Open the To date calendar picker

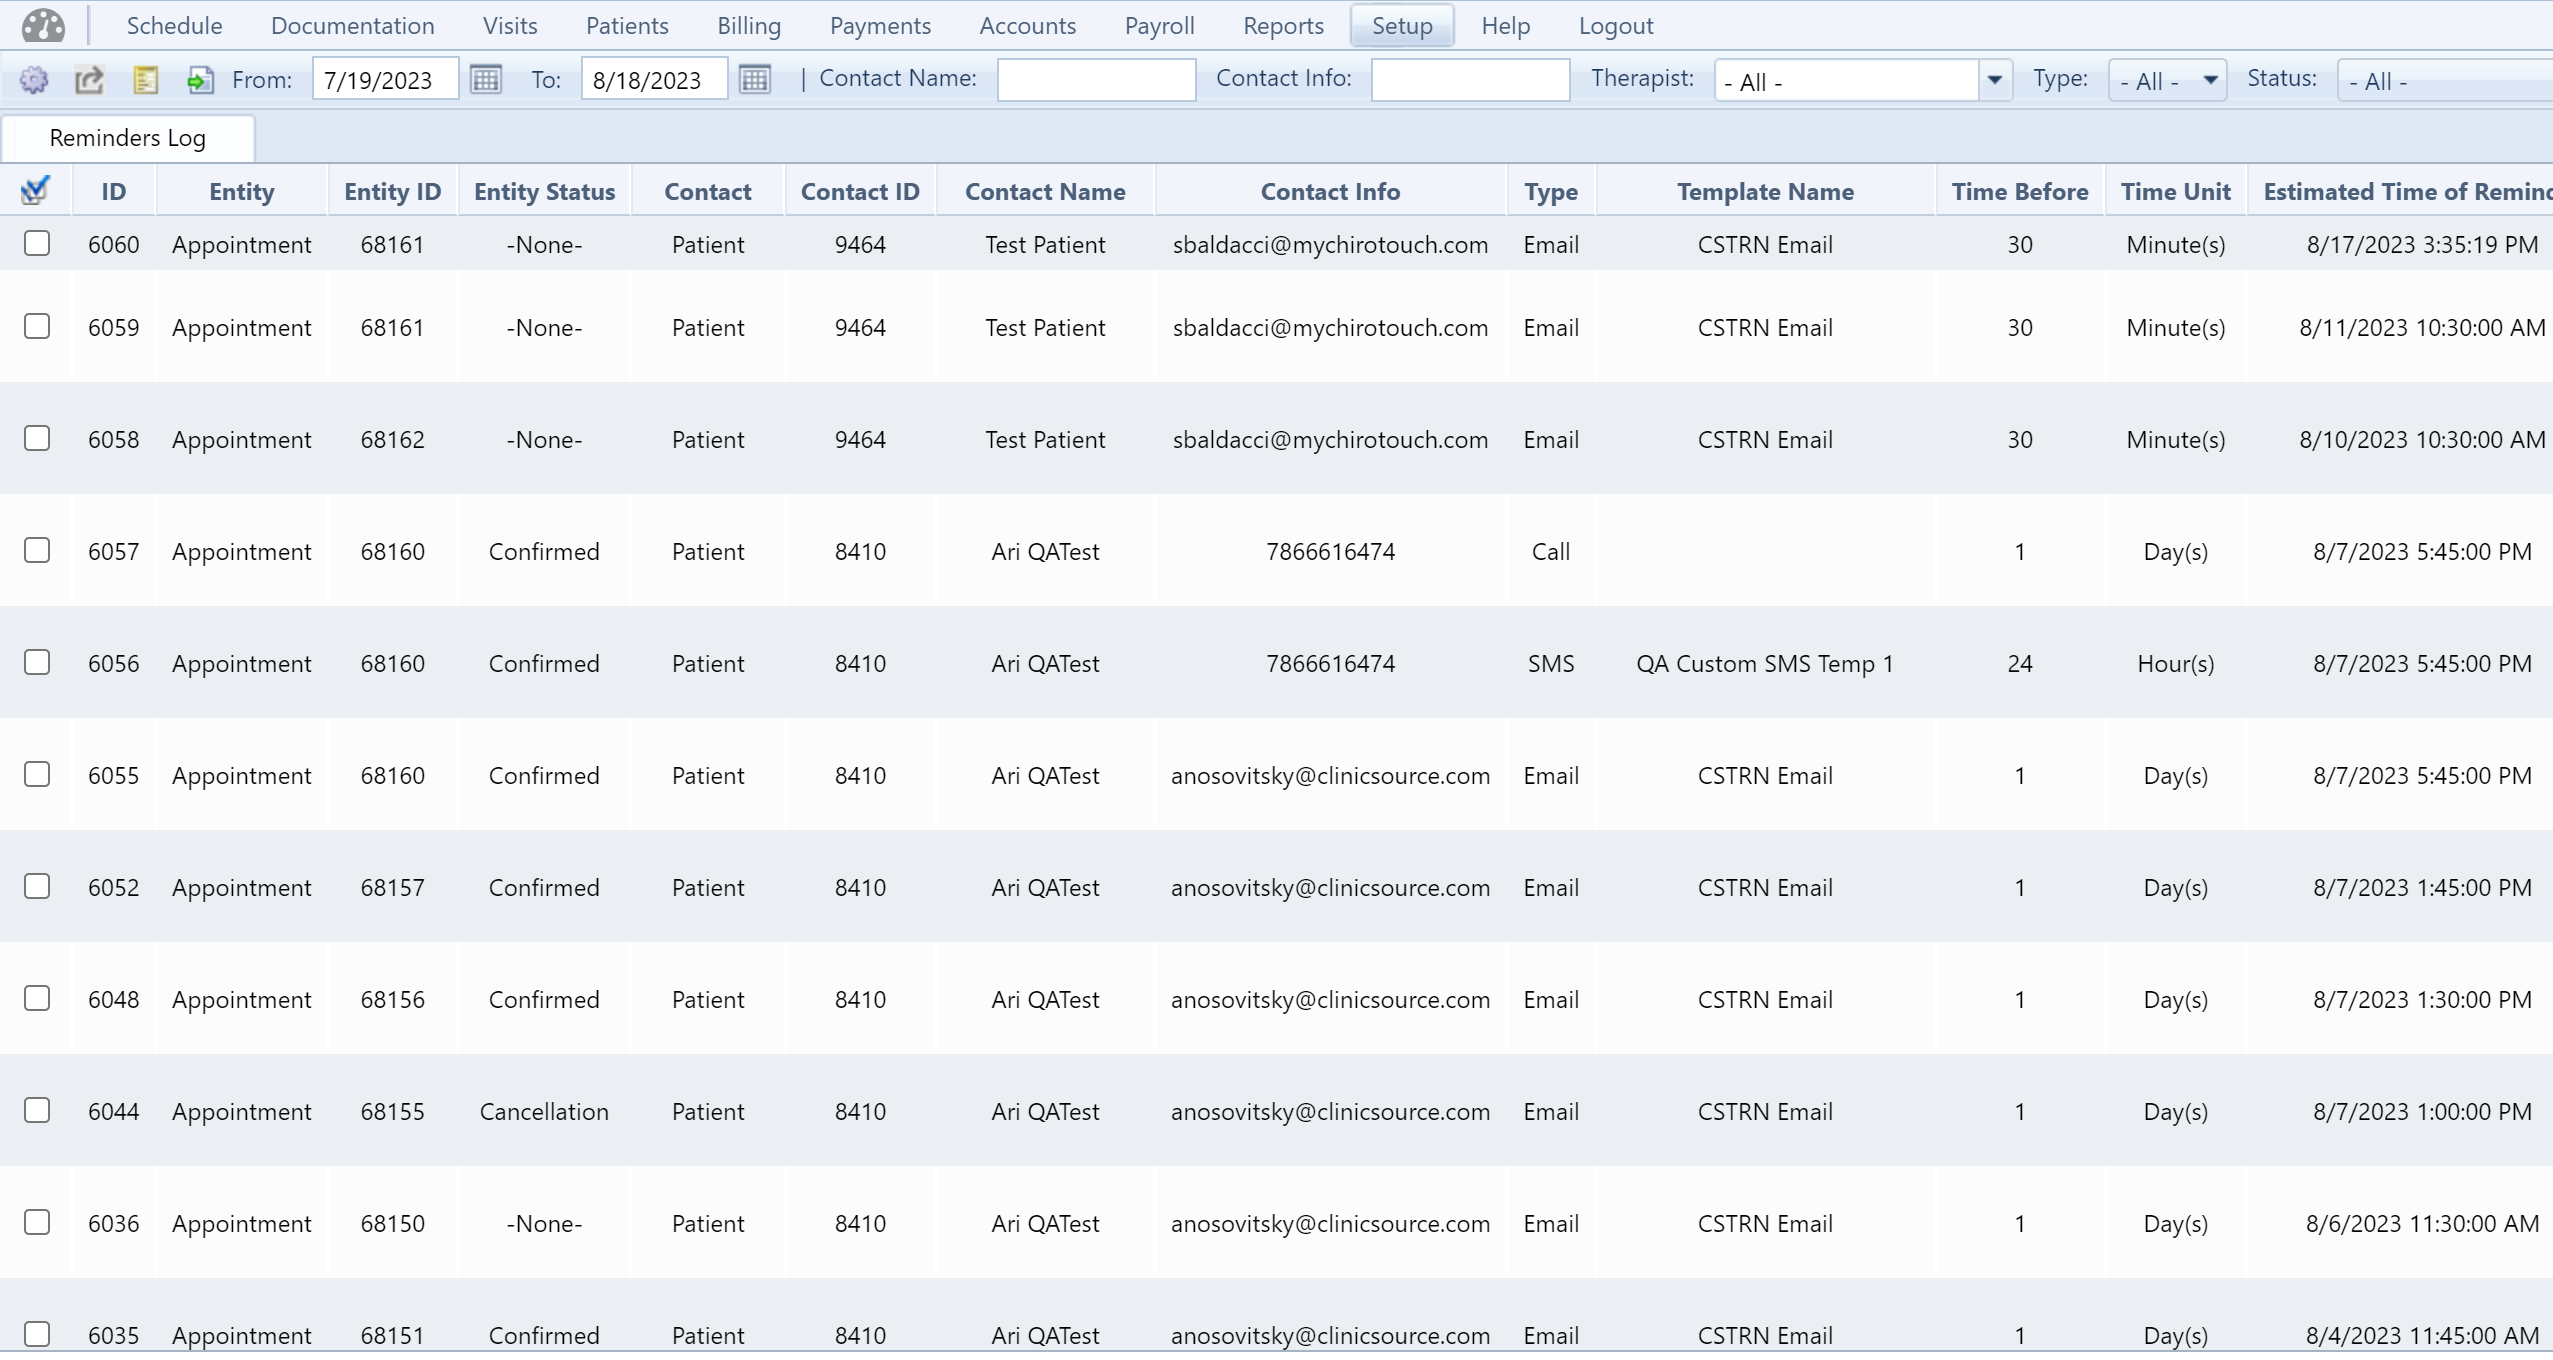click(755, 79)
